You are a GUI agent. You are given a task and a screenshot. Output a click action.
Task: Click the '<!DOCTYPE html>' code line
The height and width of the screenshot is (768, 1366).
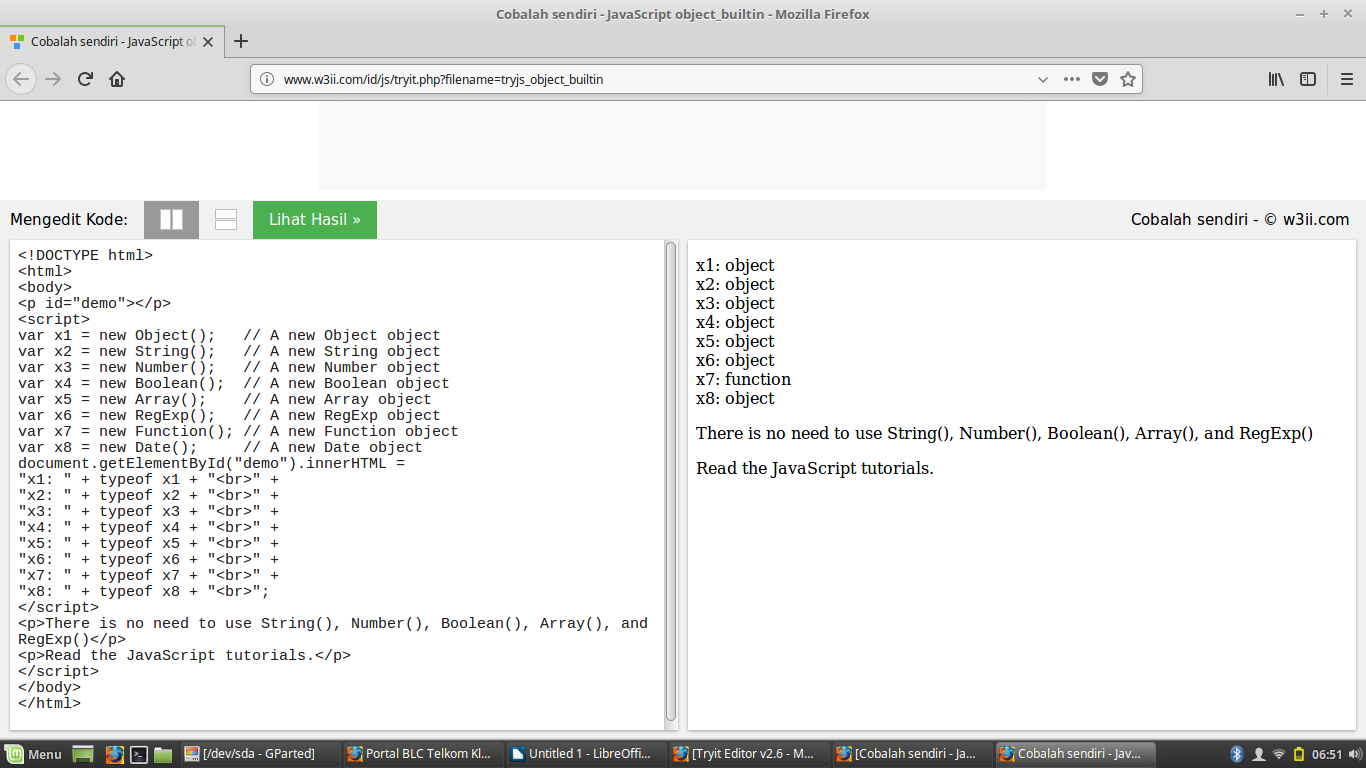pyautogui.click(x=85, y=255)
